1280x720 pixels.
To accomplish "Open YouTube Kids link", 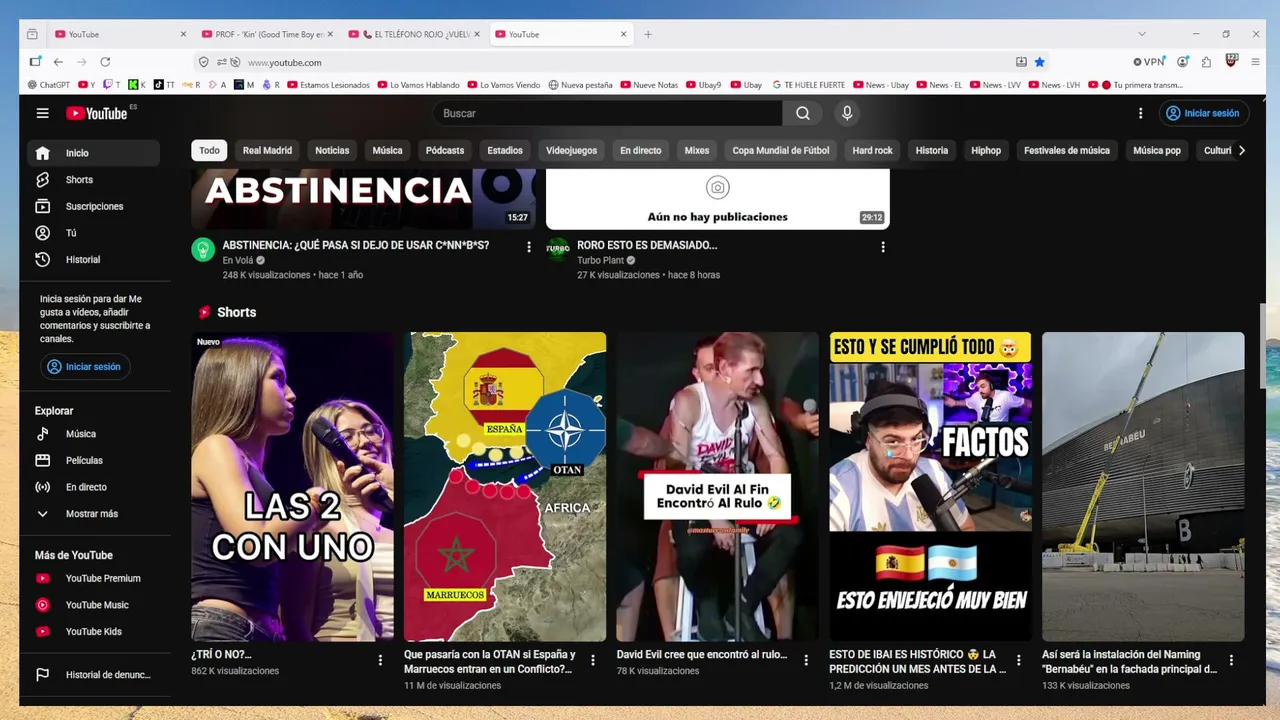I will click(x=93, y=631).
